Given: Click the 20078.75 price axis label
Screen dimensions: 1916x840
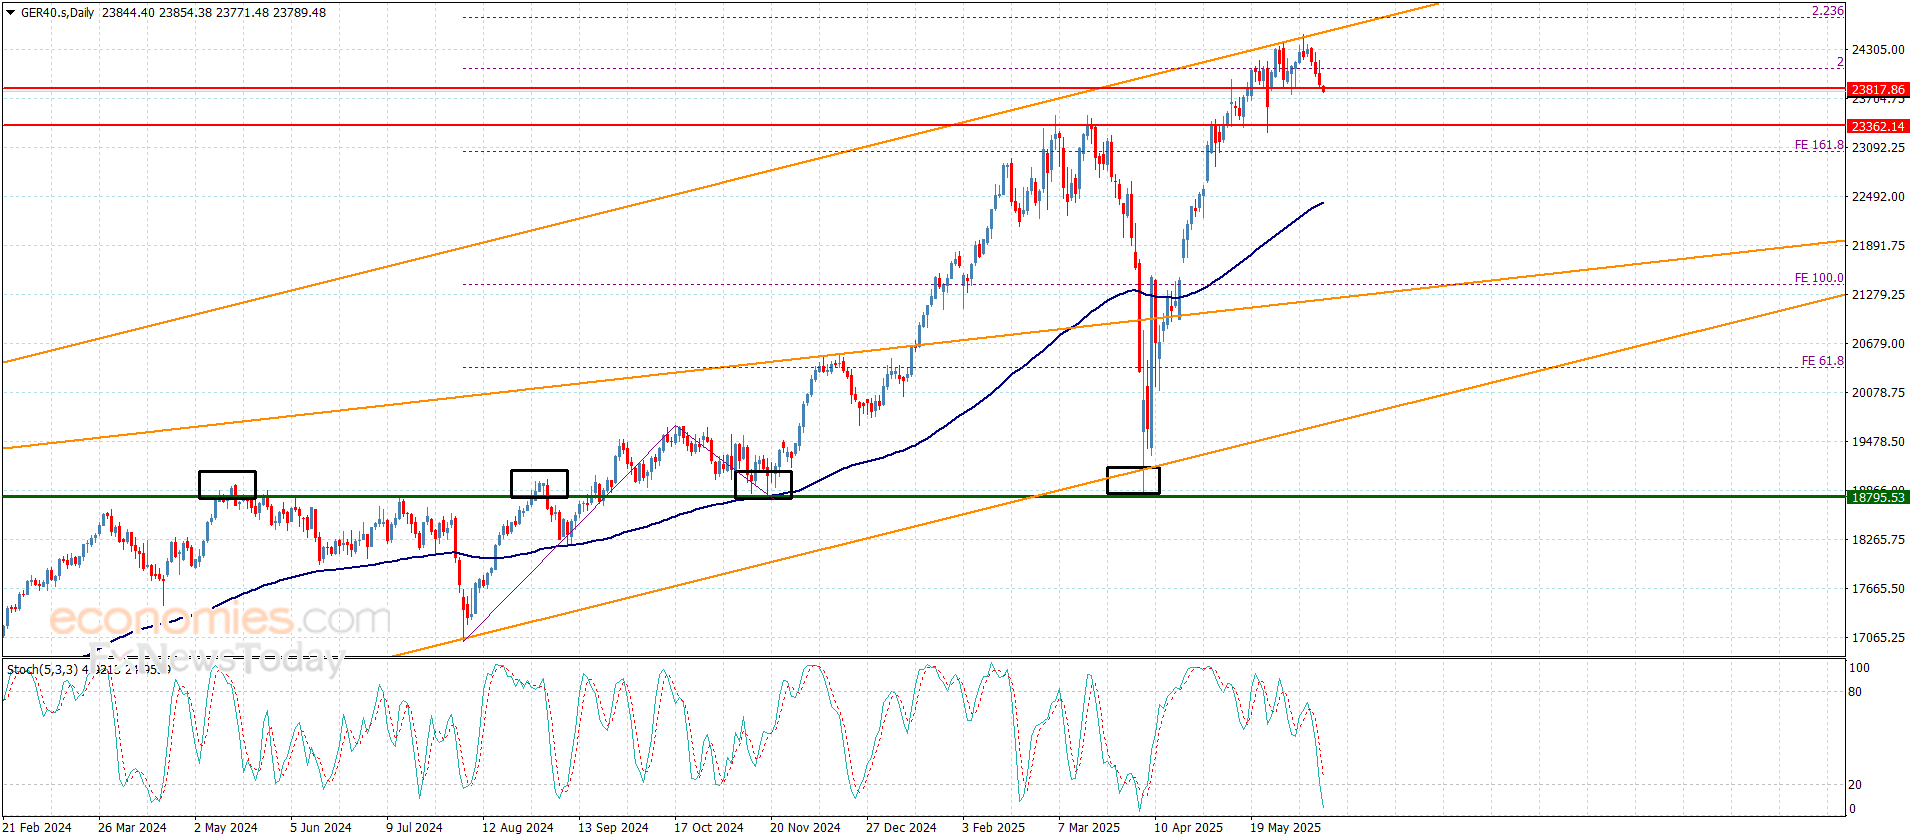Looking at the screenshot, I should [x=1878, y=392].
